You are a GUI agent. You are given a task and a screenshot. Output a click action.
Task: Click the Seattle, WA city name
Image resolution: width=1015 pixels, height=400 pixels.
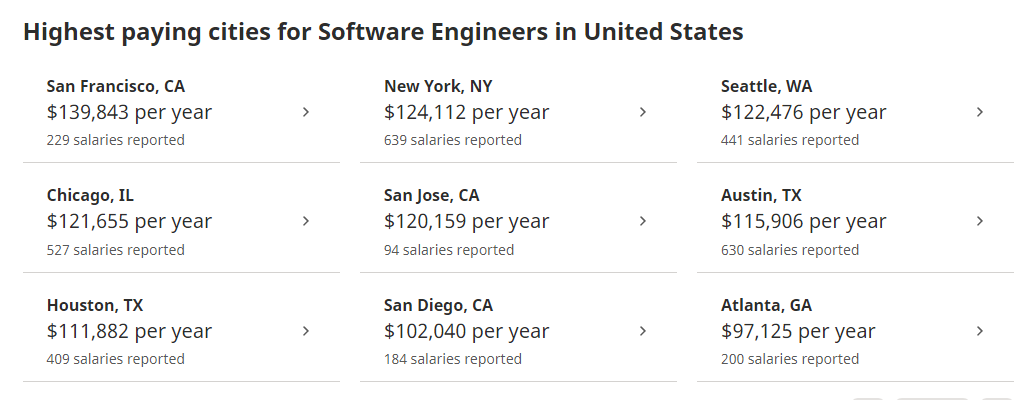tap(766, 86)
